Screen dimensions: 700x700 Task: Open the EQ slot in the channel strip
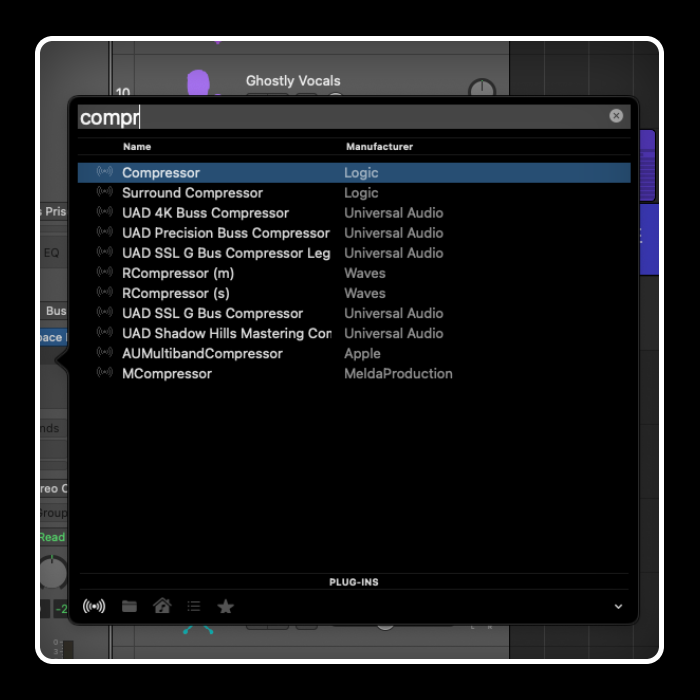[x=52, y=253]
